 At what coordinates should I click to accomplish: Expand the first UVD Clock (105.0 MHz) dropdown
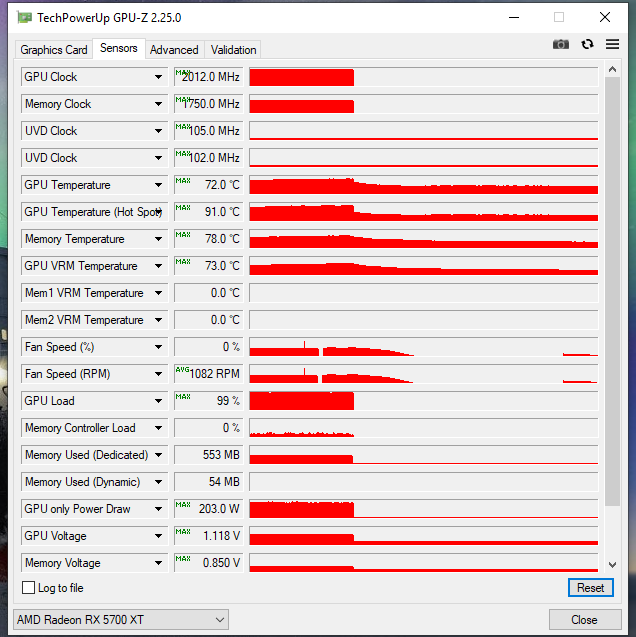[158, 131]
